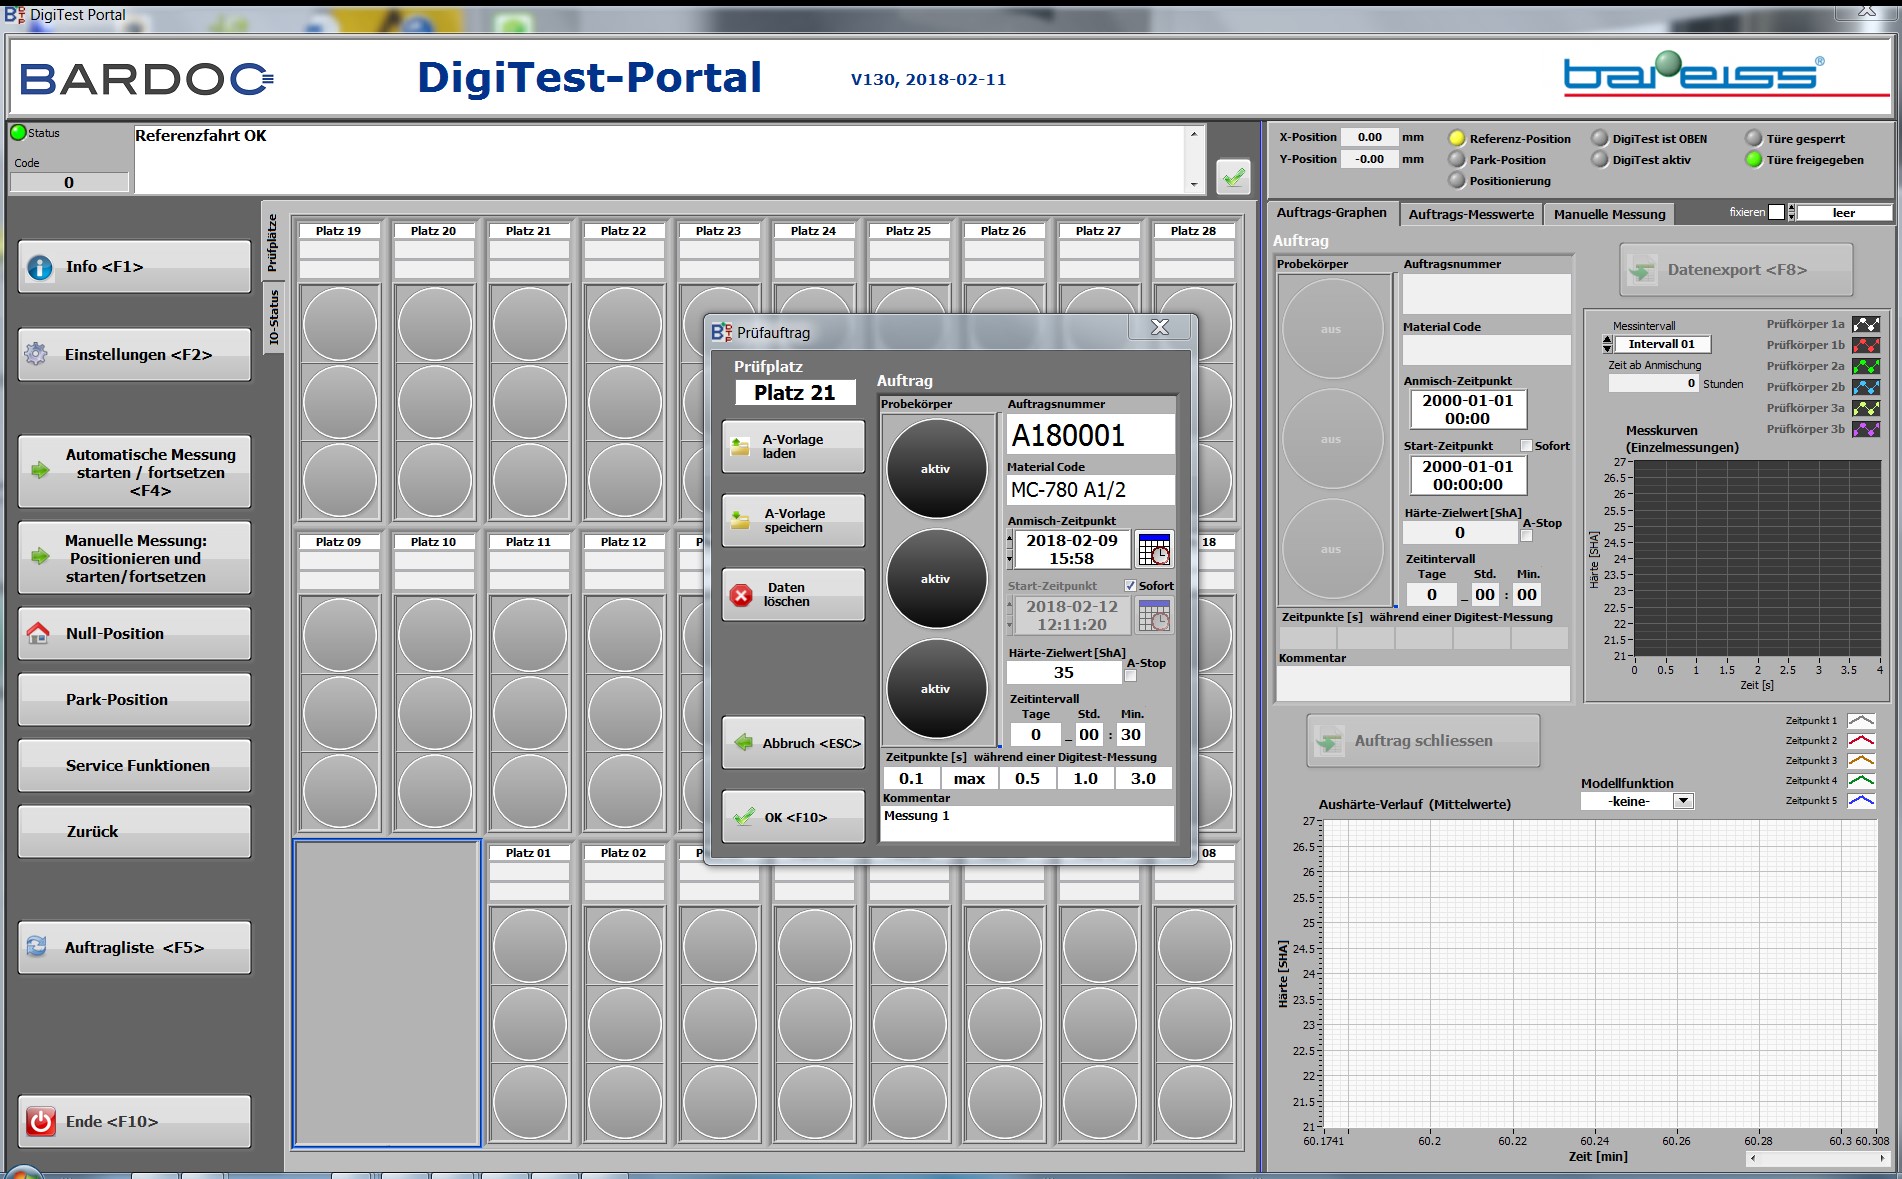1902x1179 pixels.
Task: Uncheck Sofort in the Prüfauftrag dialog
Action: tap(1130, 586)
